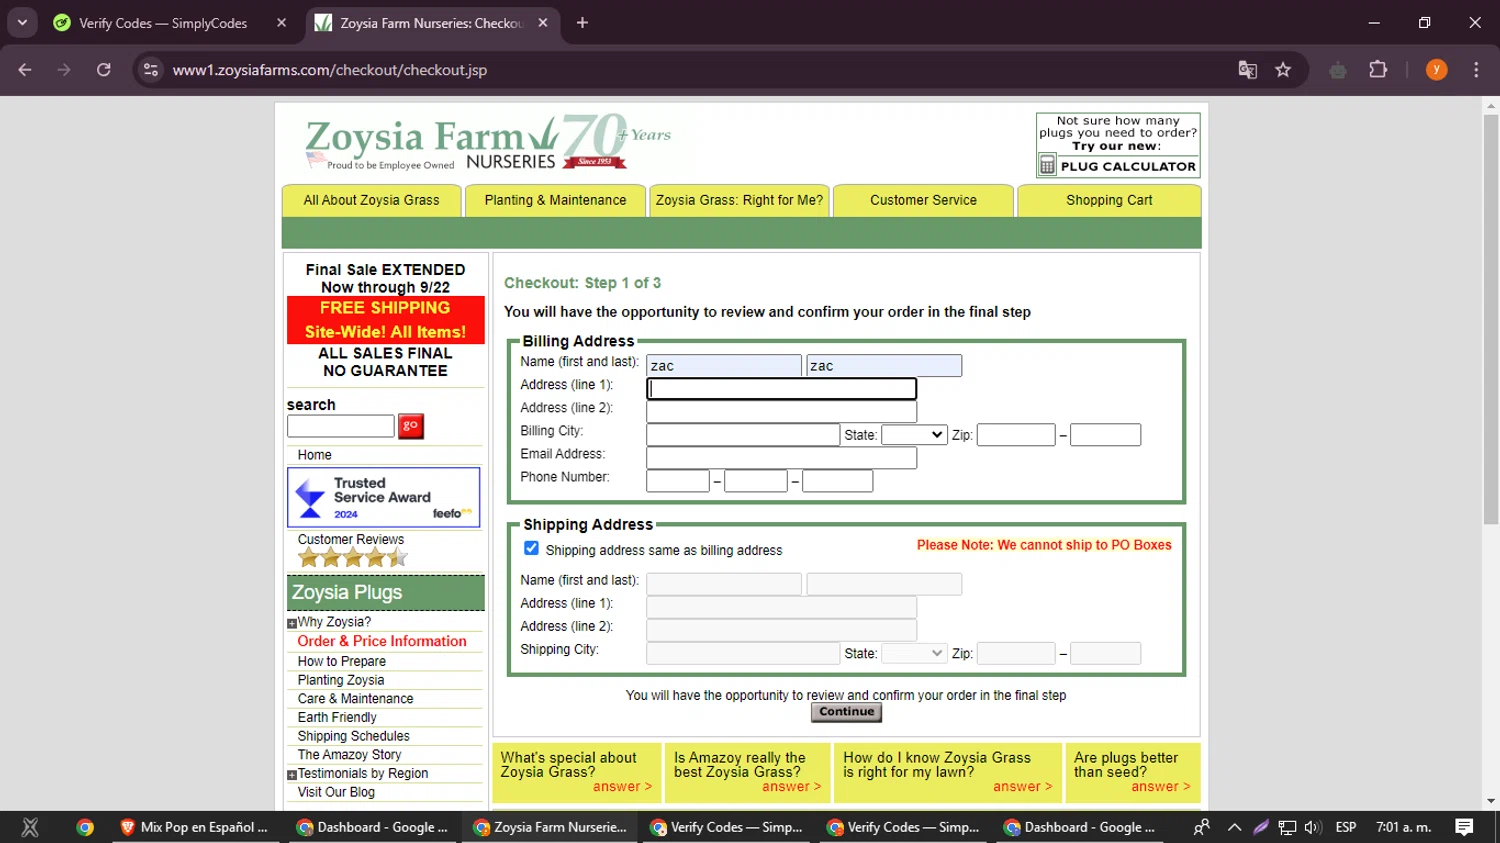Open a new browser tab
Image resolution: width=1500 pixels, height=843 pixels.
point(582,23)
